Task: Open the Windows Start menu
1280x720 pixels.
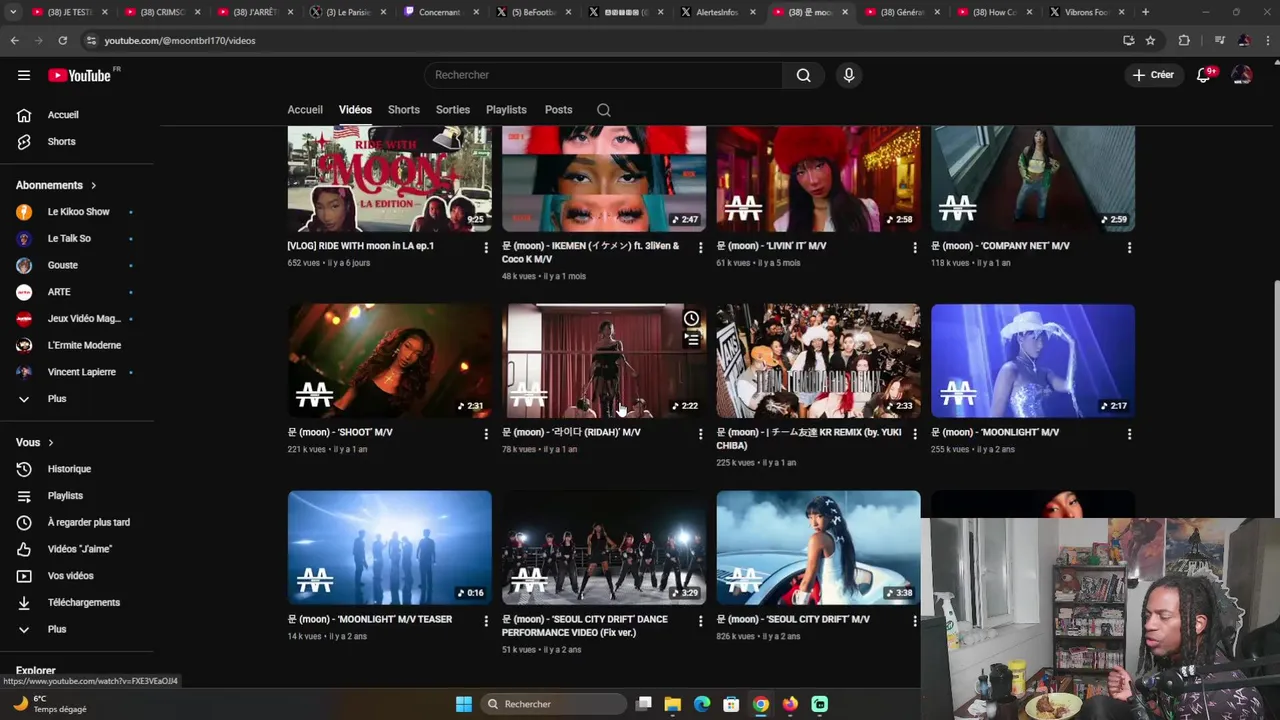Action: pyautogui.click(x=464, y=704)
